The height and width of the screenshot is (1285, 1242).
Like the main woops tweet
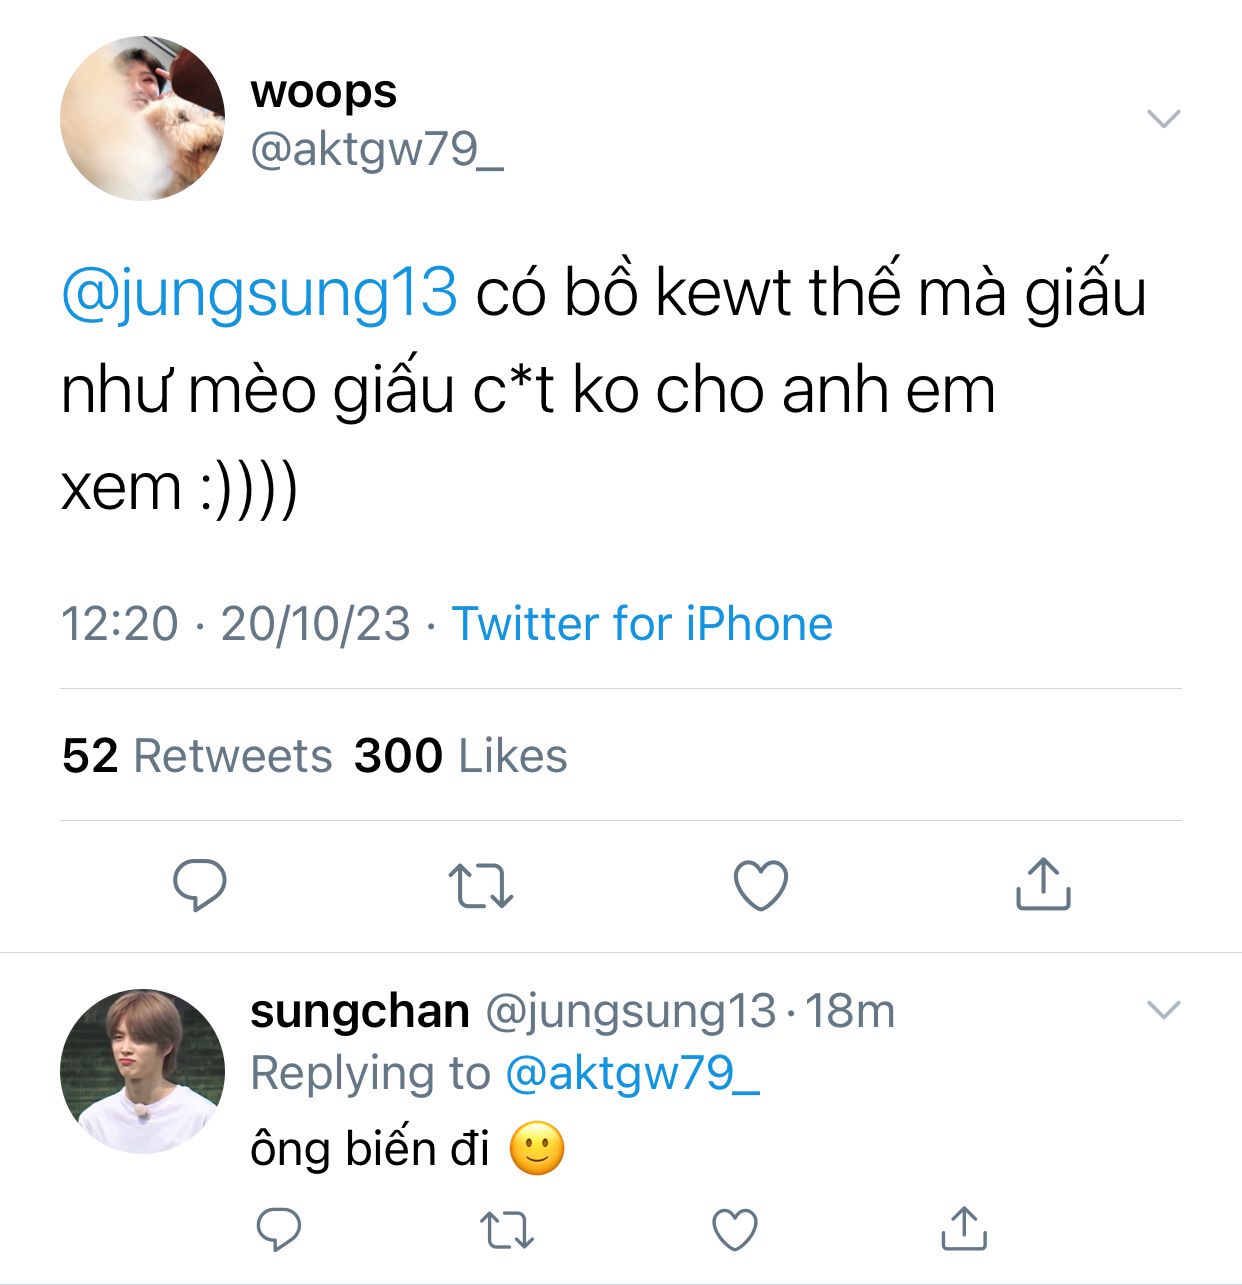761,885
